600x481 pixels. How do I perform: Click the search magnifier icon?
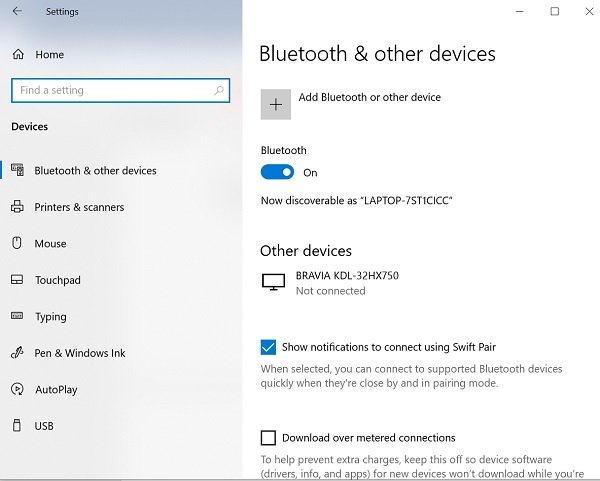pos(219,90)
